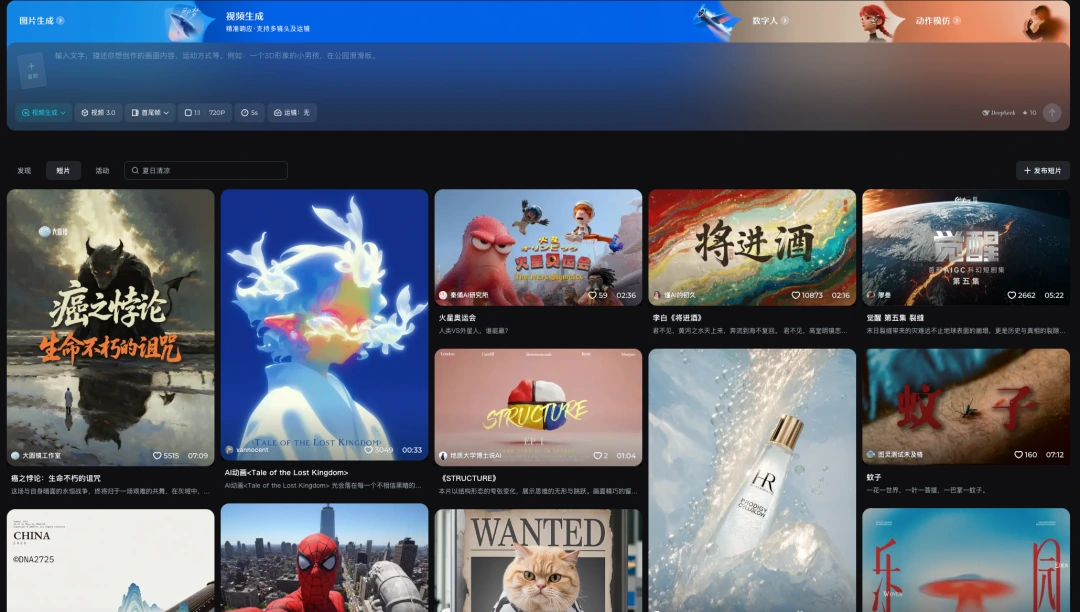This screenshot has height=612, width=1080.
Task: Click the upload arrow send button
Action: [1052, 113]
